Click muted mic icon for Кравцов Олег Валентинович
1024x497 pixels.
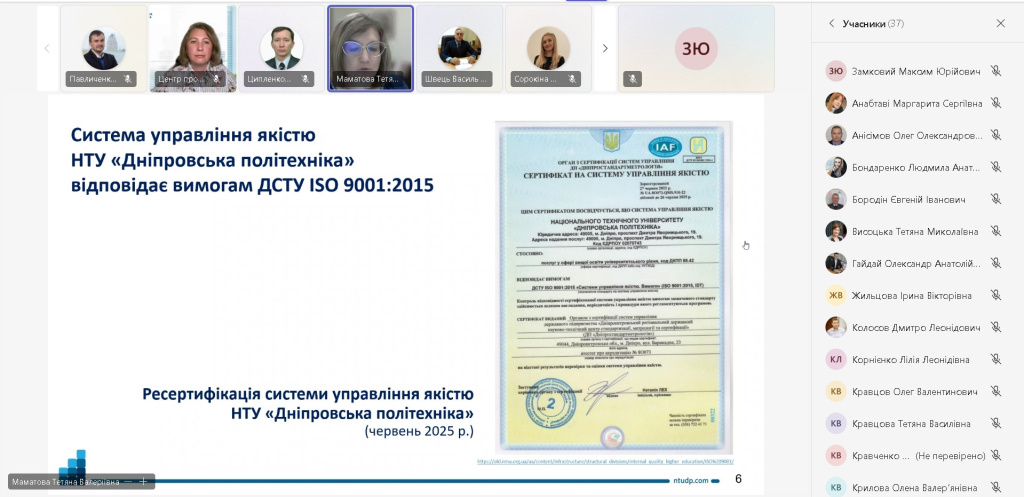(995, 391)
